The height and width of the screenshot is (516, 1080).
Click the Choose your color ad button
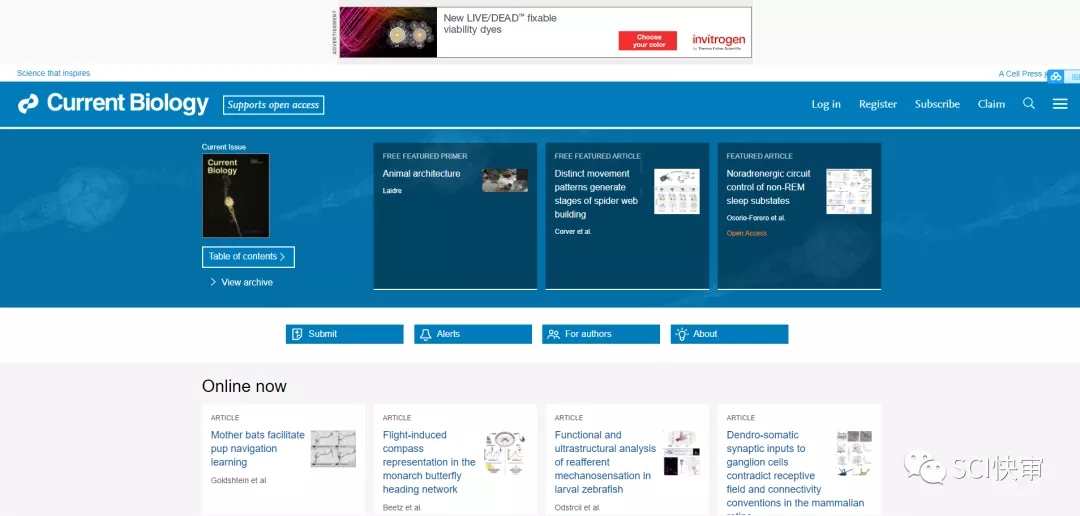tap(649, 41)
